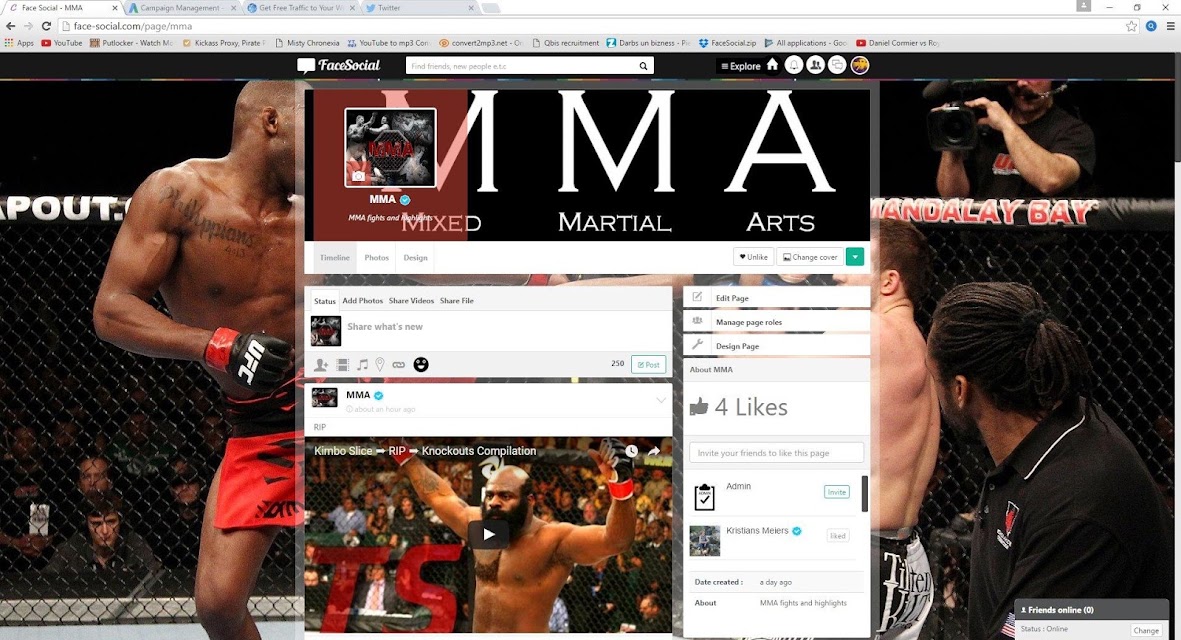Click the invite list scrollbar

(864, 493)
